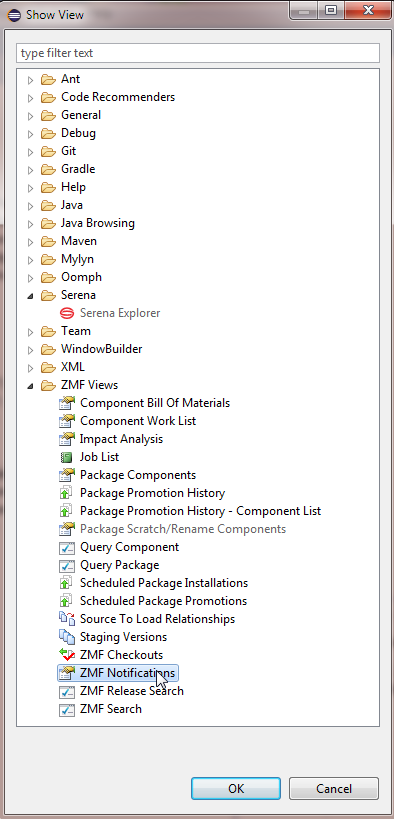399x819 pixels.
Task: Select the Oomph folder label
Action: pyautogui.click(x=81, y=277)
